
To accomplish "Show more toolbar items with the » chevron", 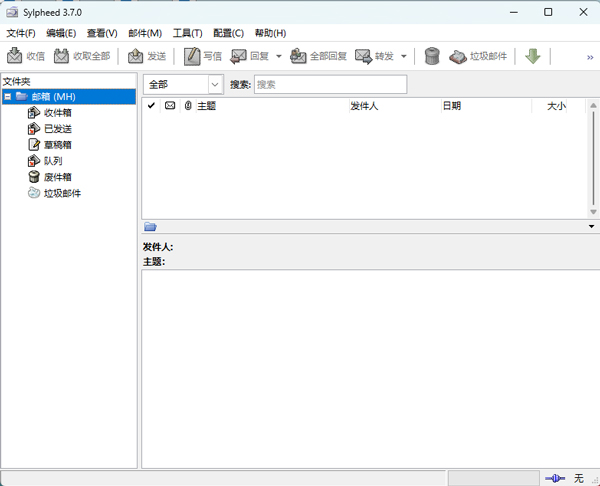I will [x=590, y=57].
